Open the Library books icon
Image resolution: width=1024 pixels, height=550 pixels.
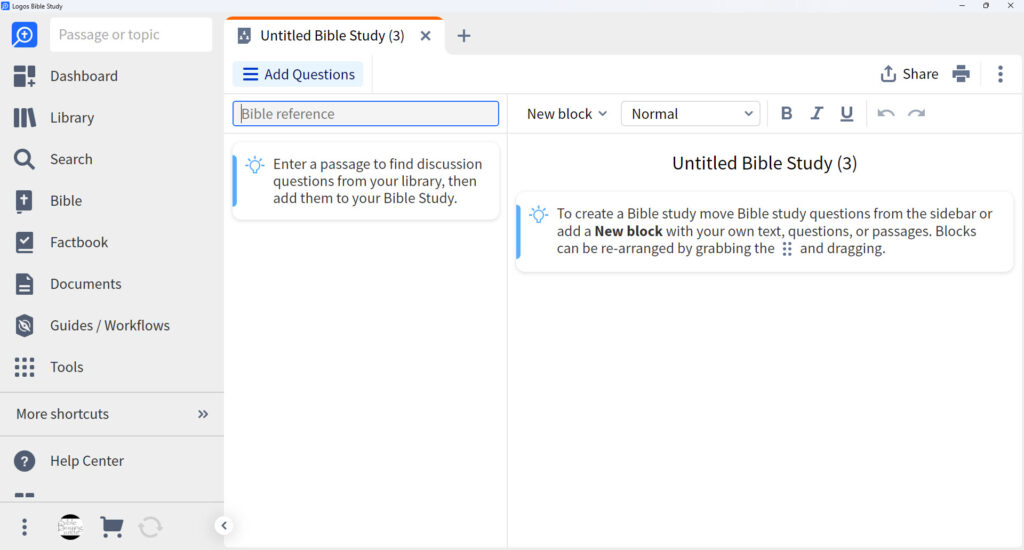point(24,118)
